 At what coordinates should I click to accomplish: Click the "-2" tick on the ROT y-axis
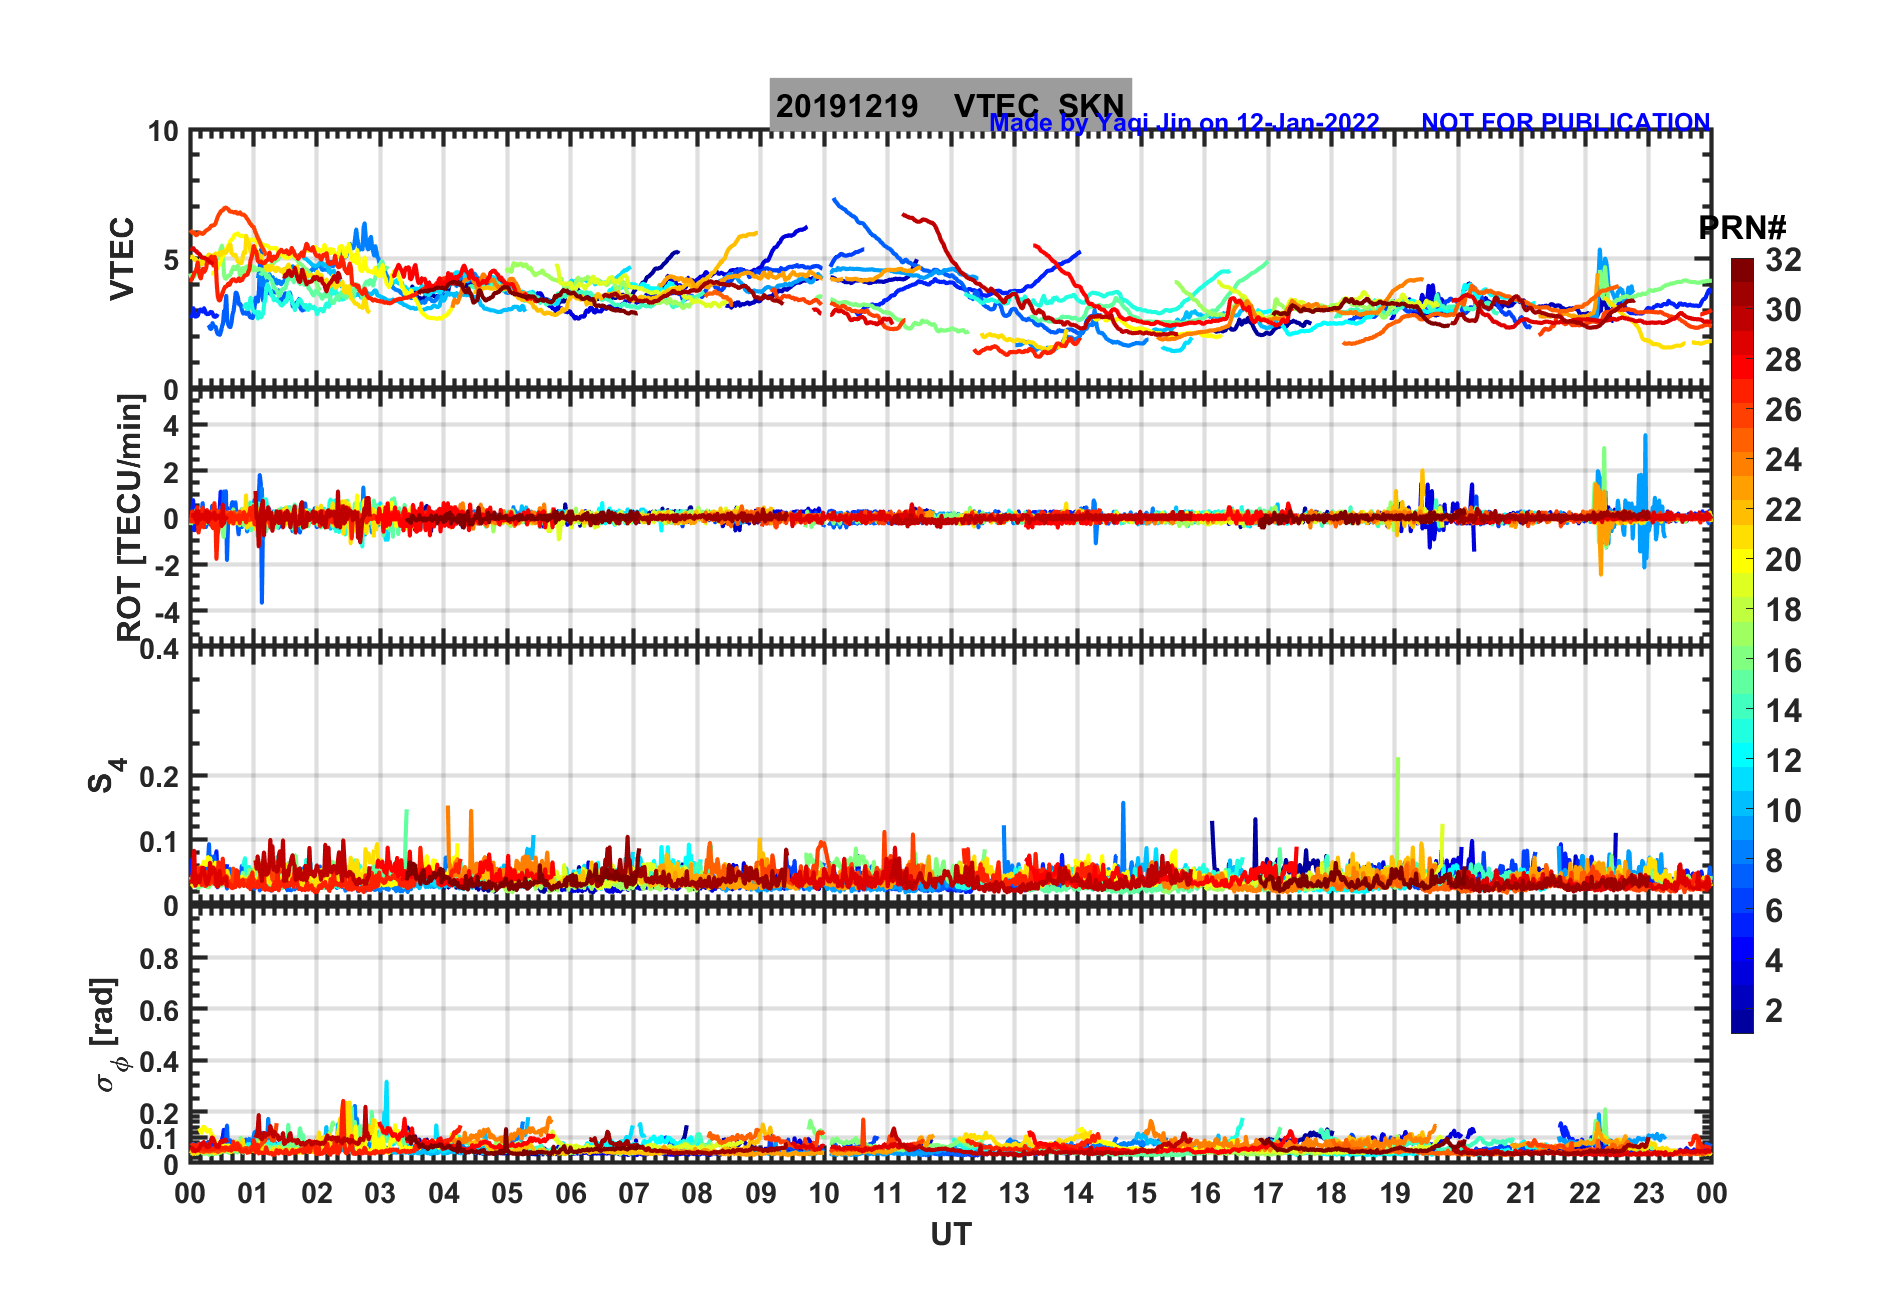point(166,565)
